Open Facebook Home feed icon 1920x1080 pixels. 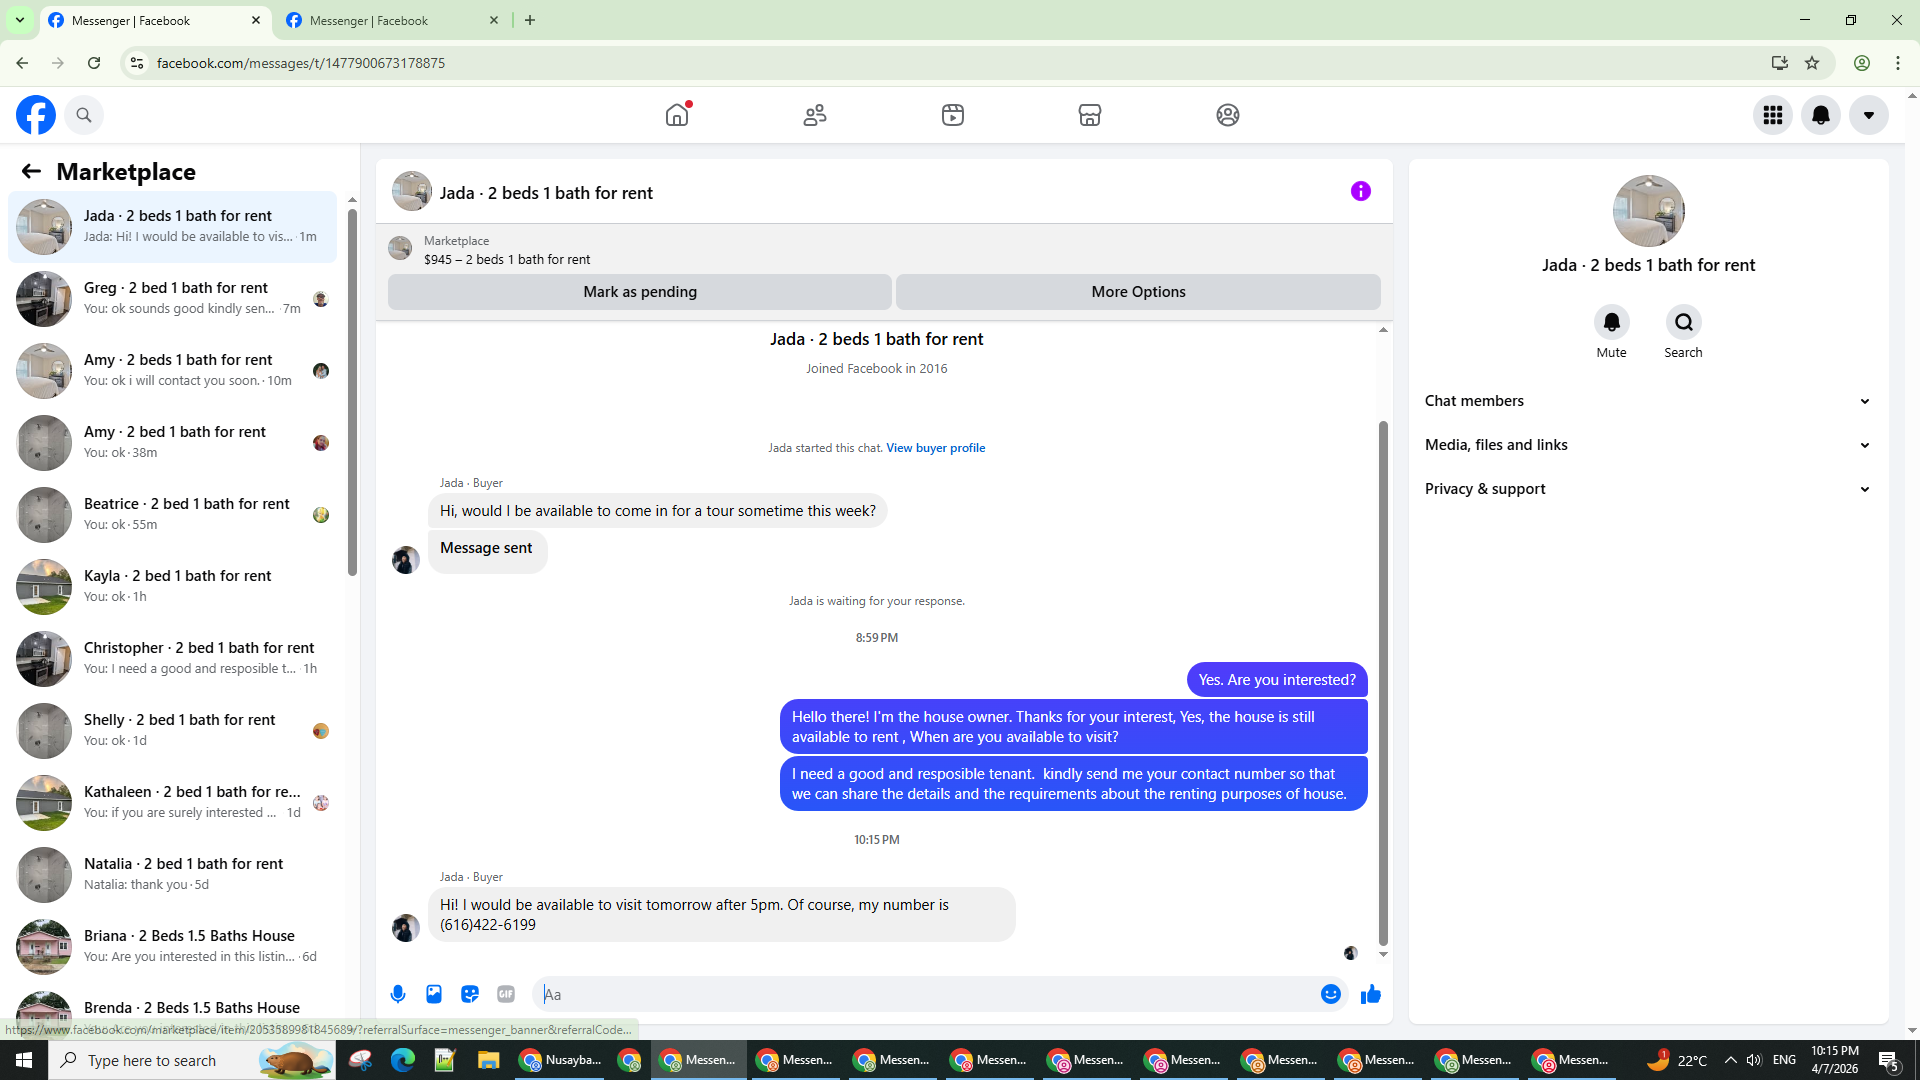coord(677,115)
